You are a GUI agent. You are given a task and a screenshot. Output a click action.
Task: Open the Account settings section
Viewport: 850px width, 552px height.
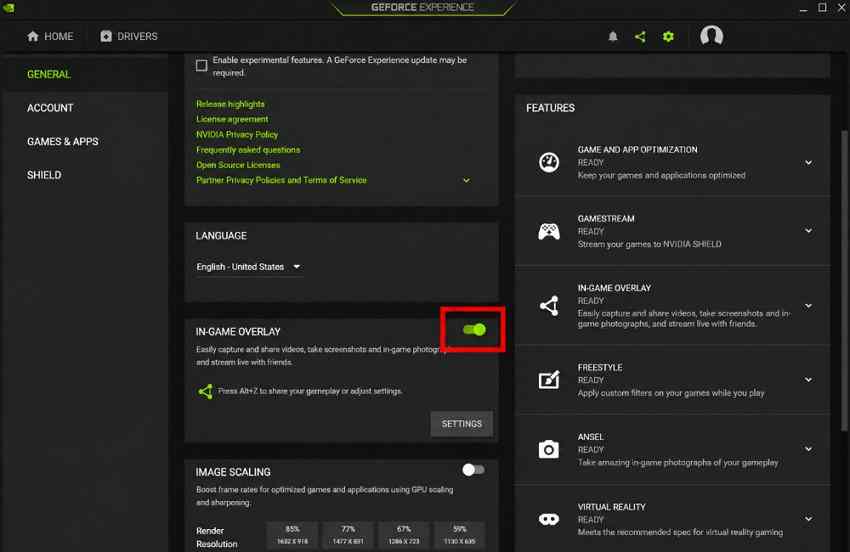50,108
